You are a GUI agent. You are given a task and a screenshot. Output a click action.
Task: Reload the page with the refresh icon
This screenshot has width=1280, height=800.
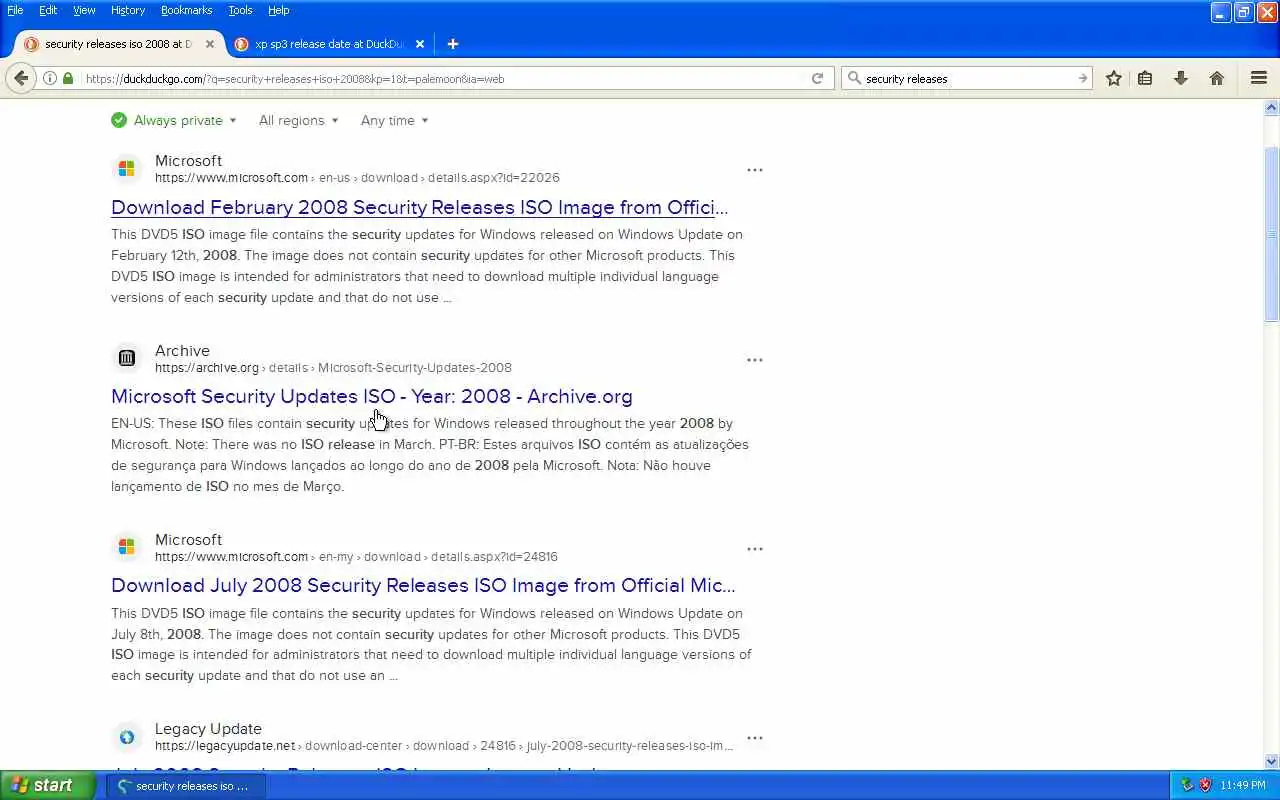pyautogui.click(x=817, y=78)
